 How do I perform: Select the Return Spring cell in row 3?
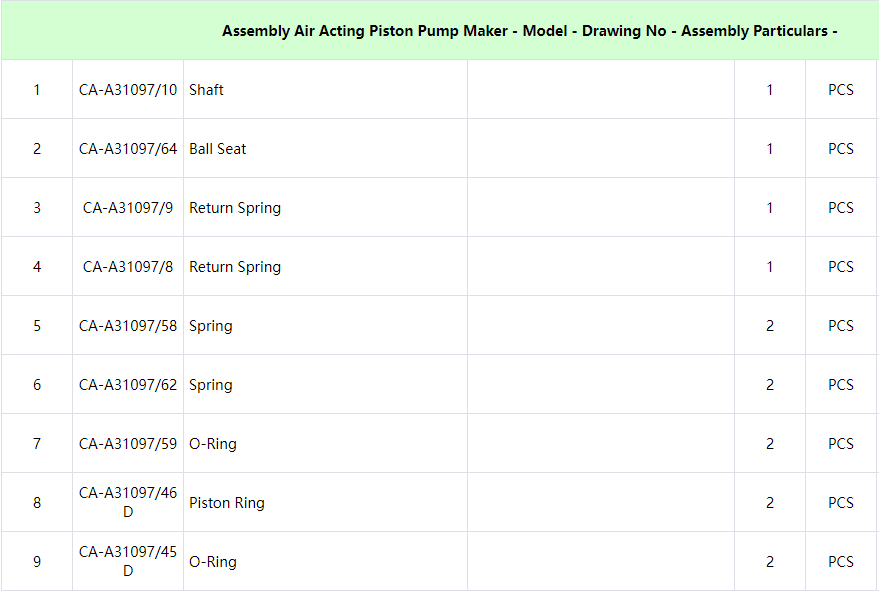pos(325,208)
